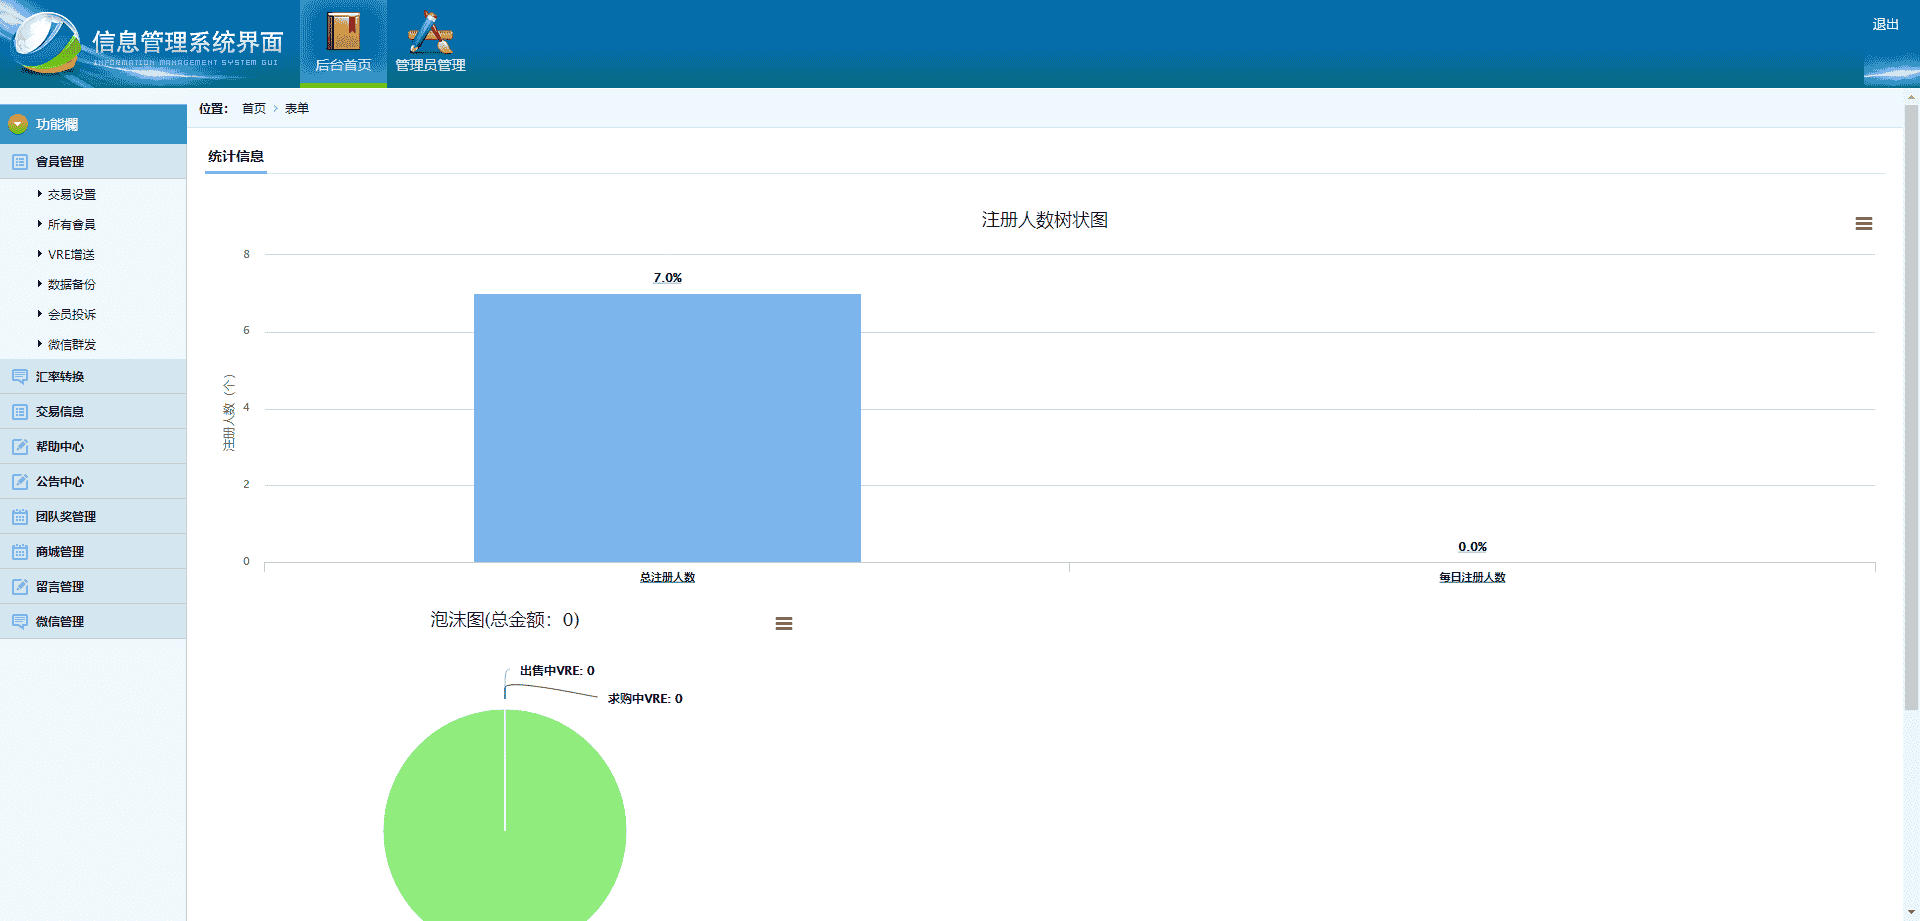Expand the 微信管理 sidebar section
This screenshot has height=921, width=1920.
point(60,622)
